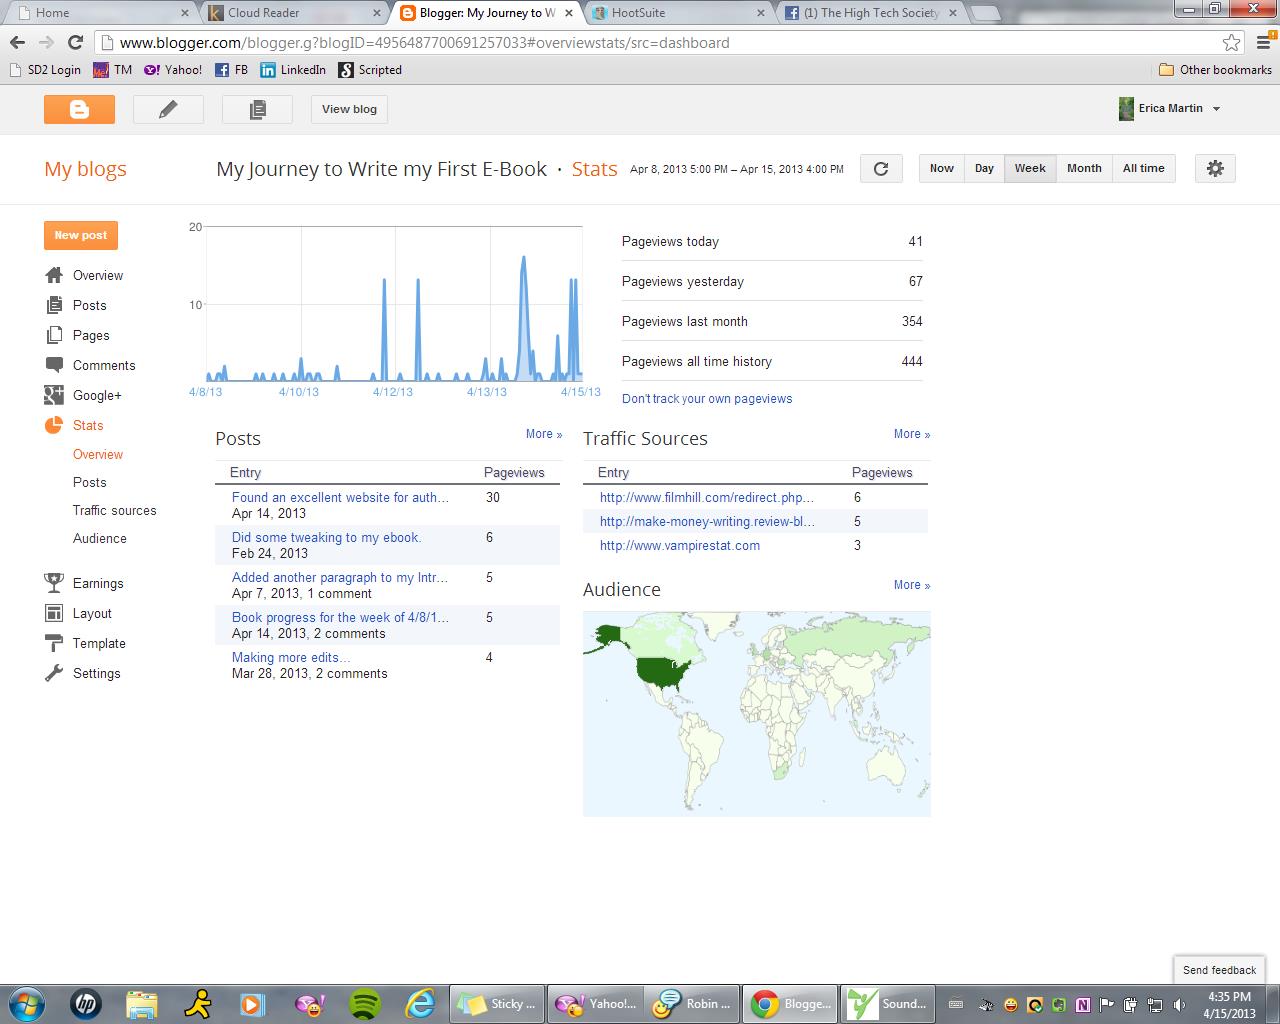Select the All time range
This screenshot has width=1280, height=1024.
1143,168
